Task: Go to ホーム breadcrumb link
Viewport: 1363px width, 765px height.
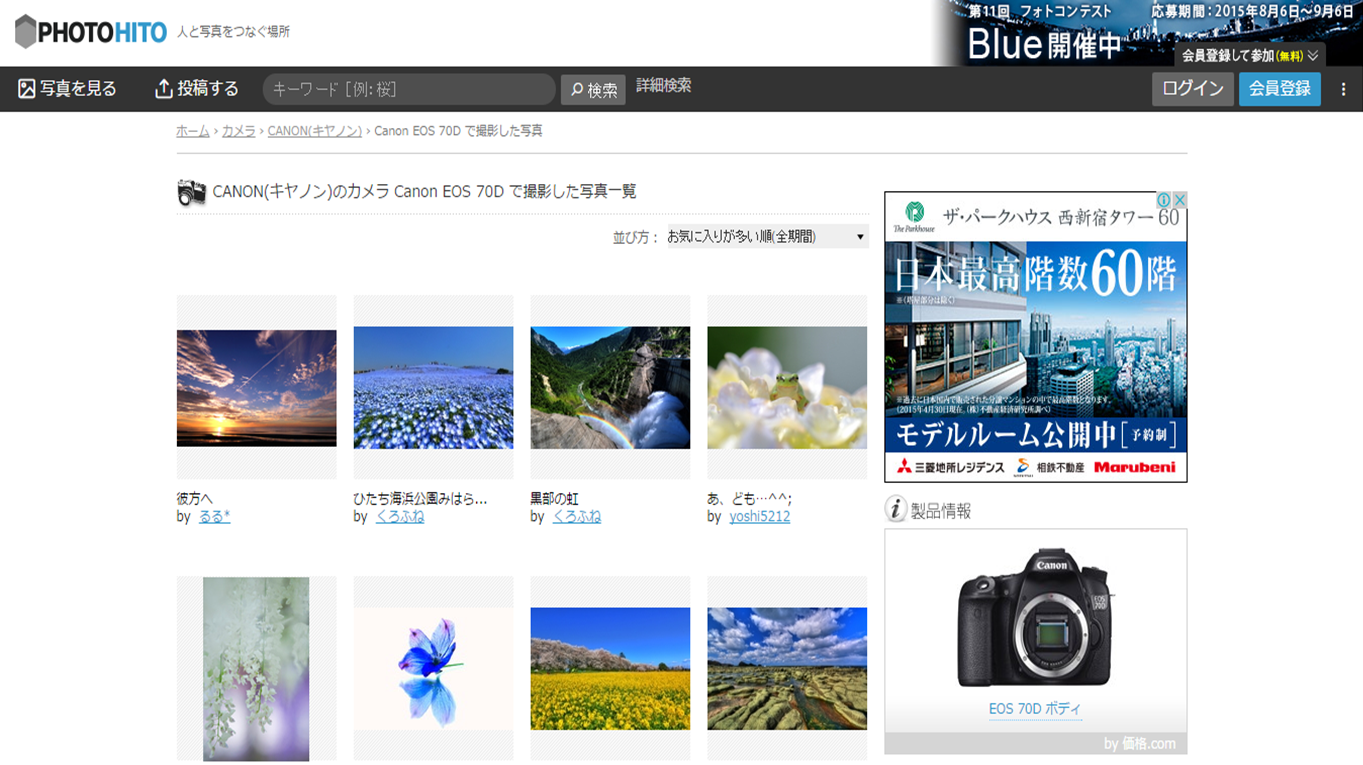Action: pyautogui.click(x=193, y=131)
